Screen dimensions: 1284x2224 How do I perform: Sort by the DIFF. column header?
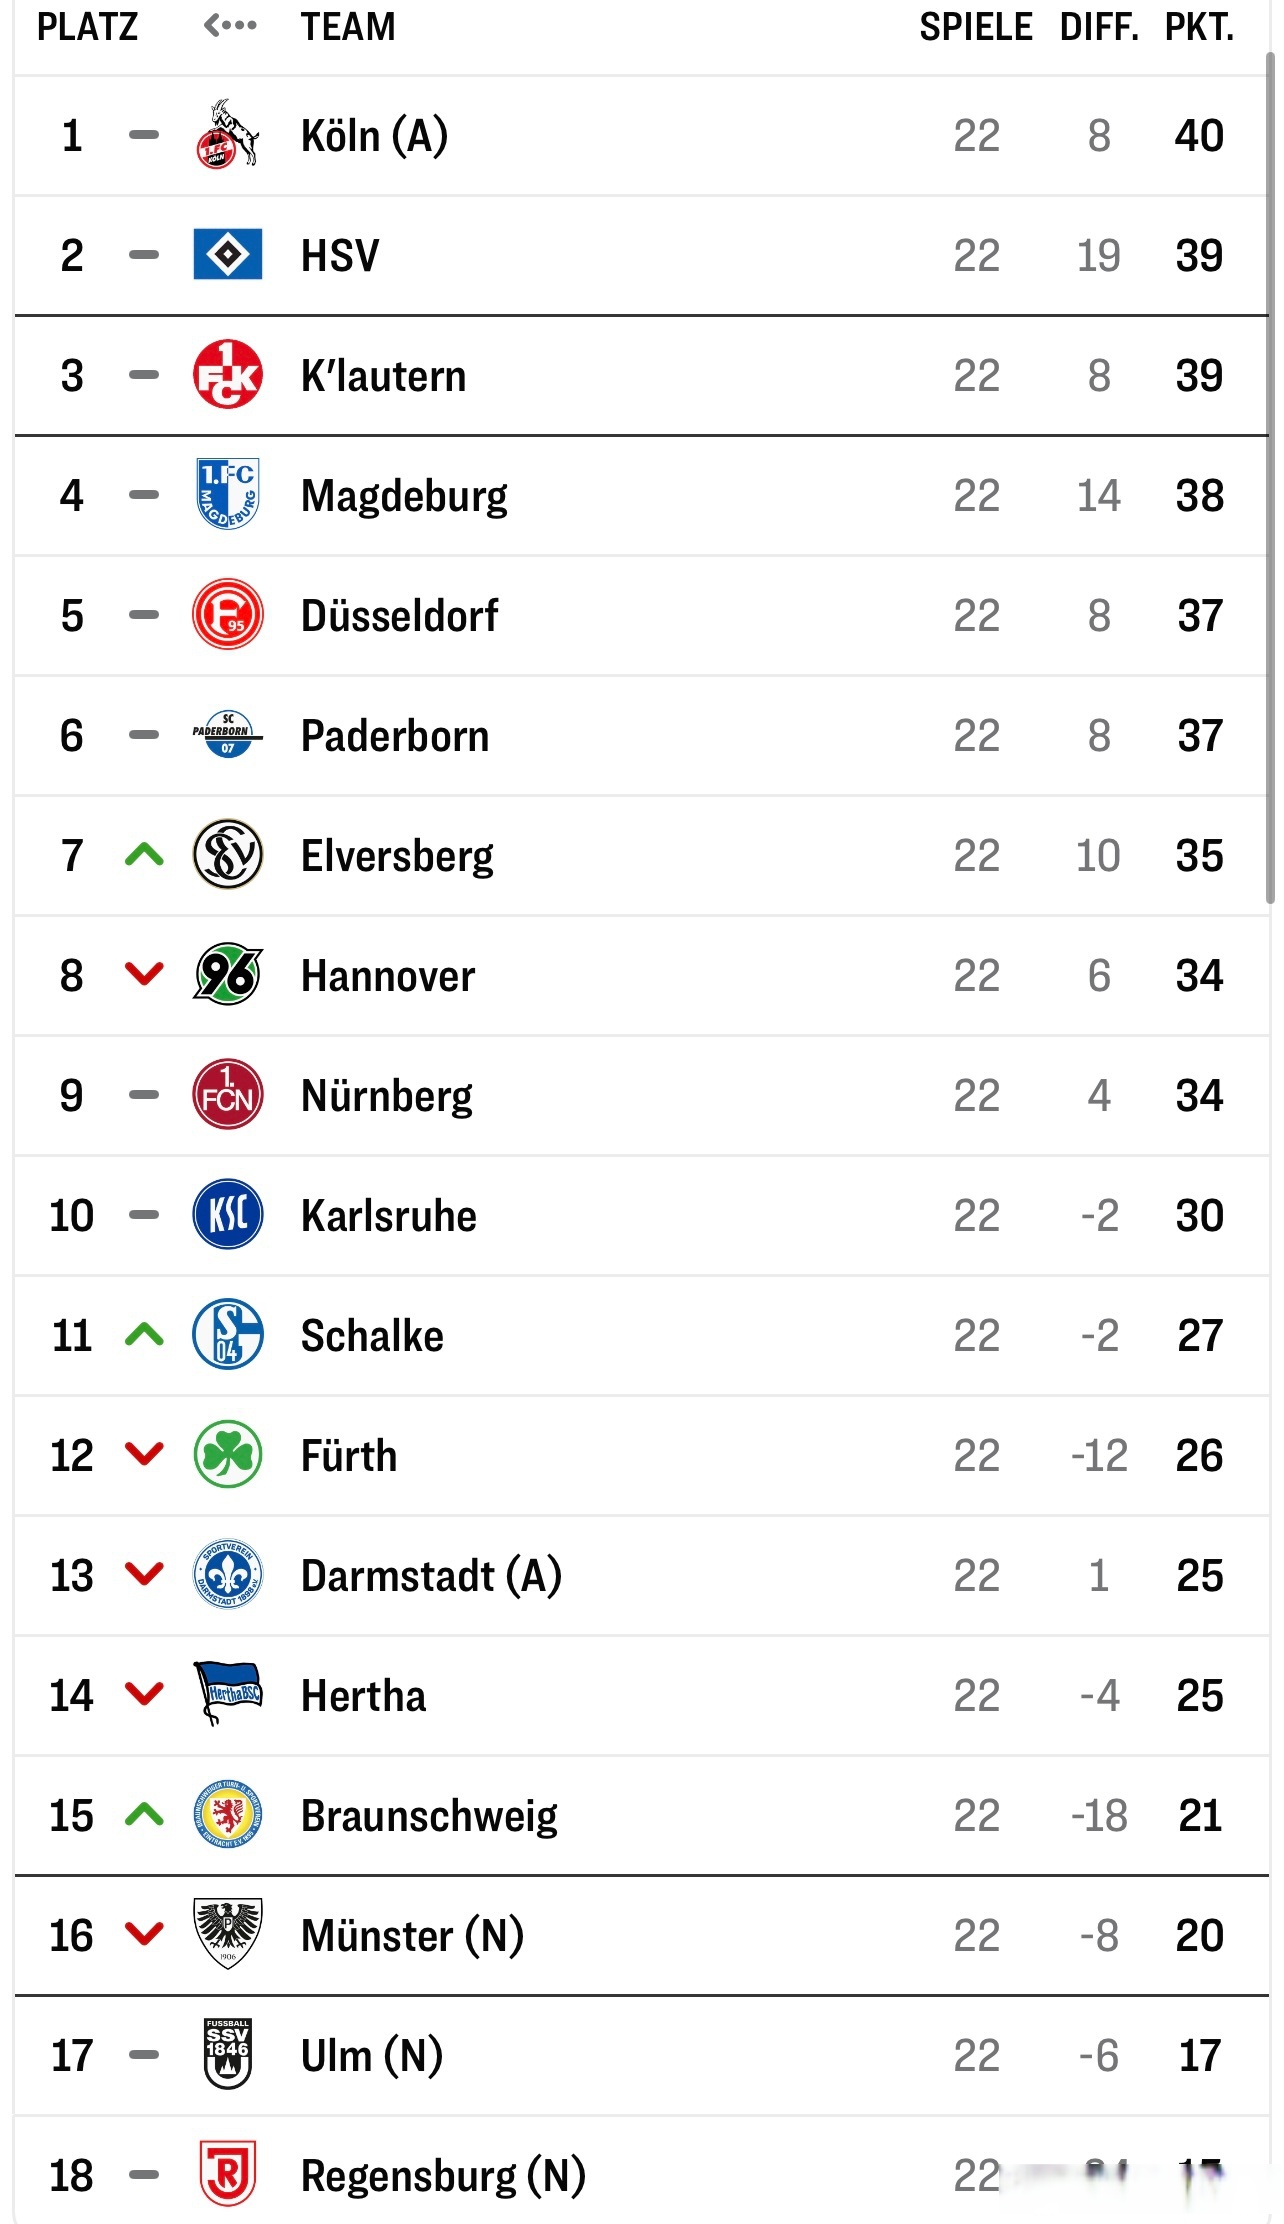(x=1099, y=27)
